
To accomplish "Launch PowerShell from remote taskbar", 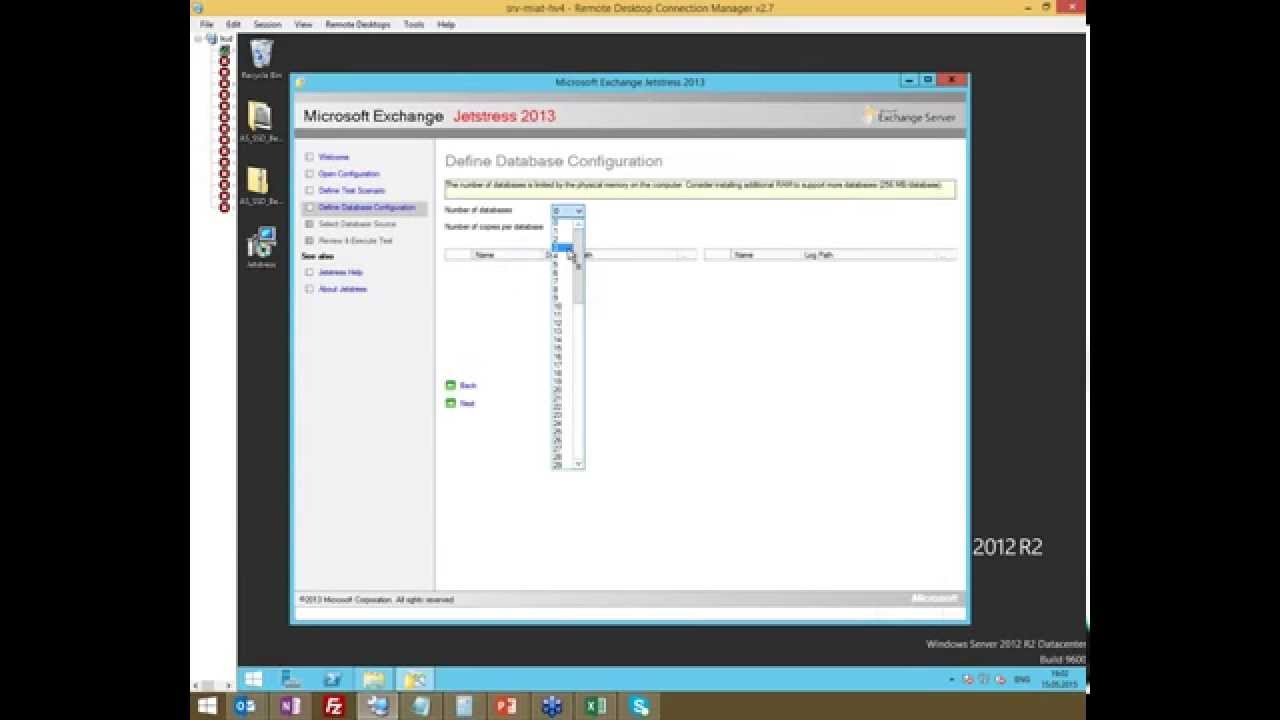I will tap(332, 679).
